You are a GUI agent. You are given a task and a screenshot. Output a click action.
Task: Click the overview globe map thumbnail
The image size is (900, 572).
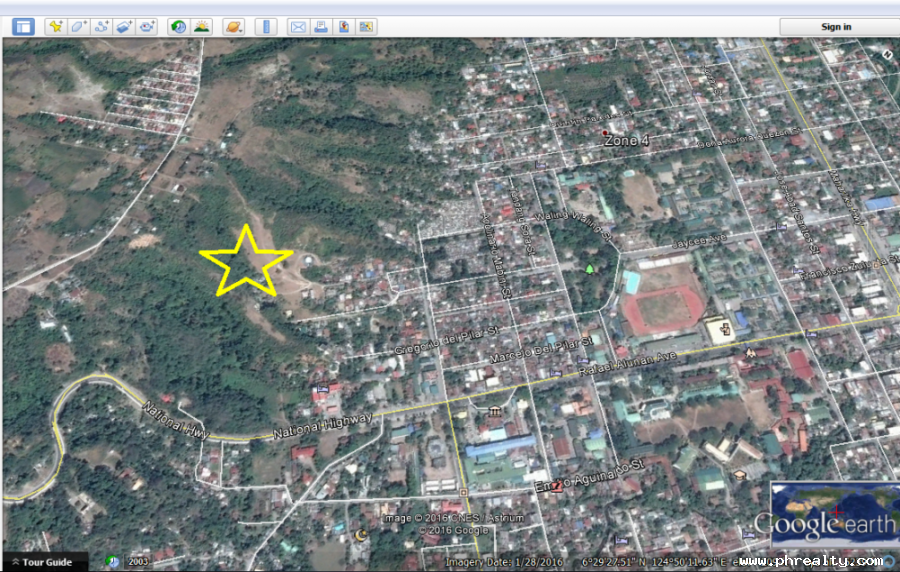pos(835,514)
